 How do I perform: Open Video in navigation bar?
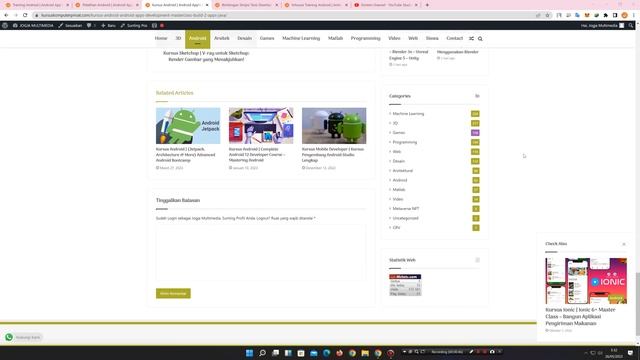(x=394, y=38)
